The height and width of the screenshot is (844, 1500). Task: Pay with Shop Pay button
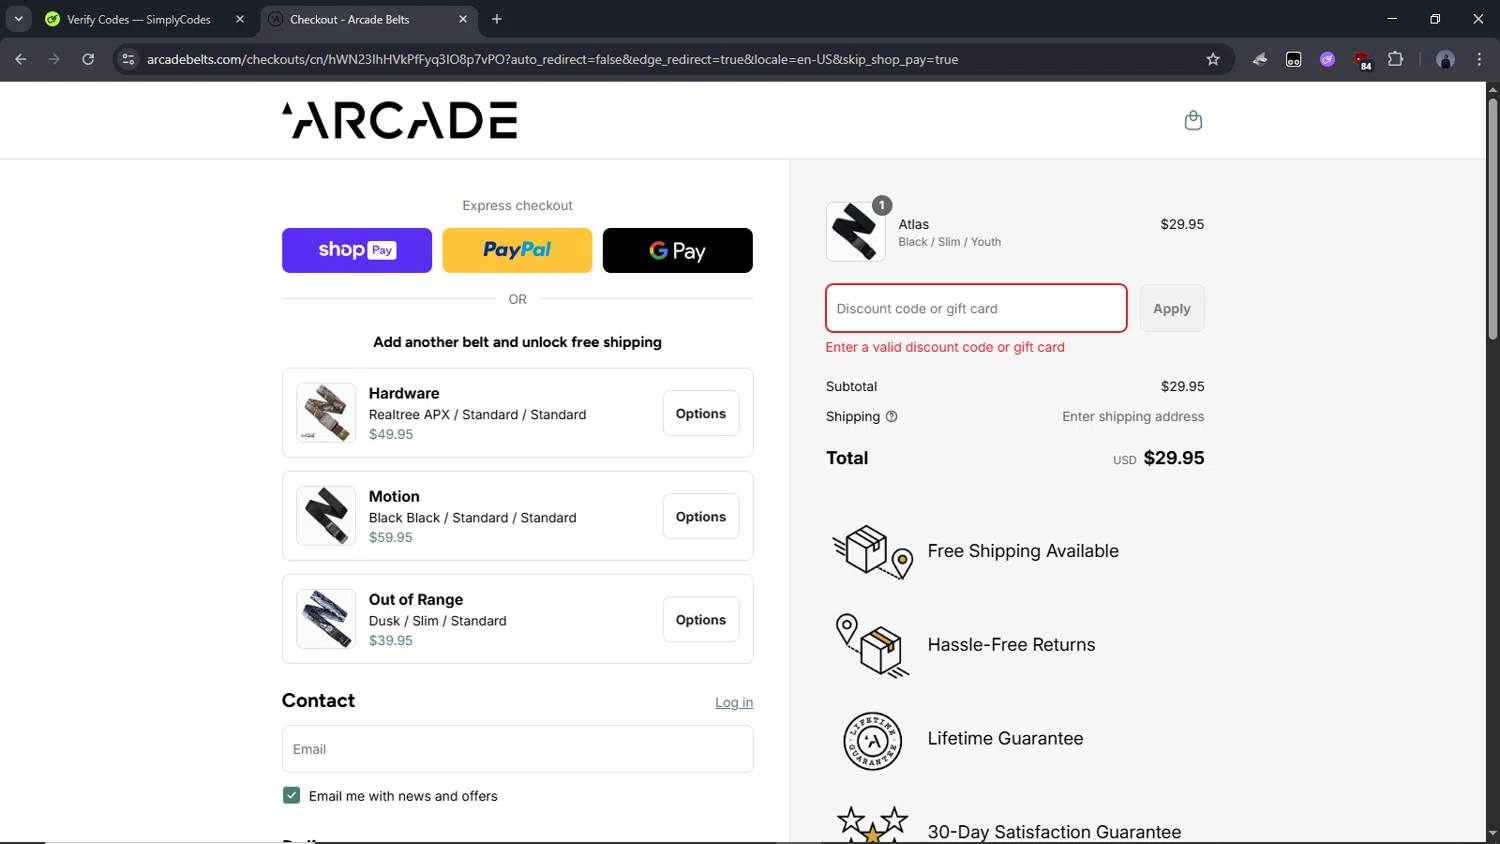pyautogui.click(x=357, y=250)
